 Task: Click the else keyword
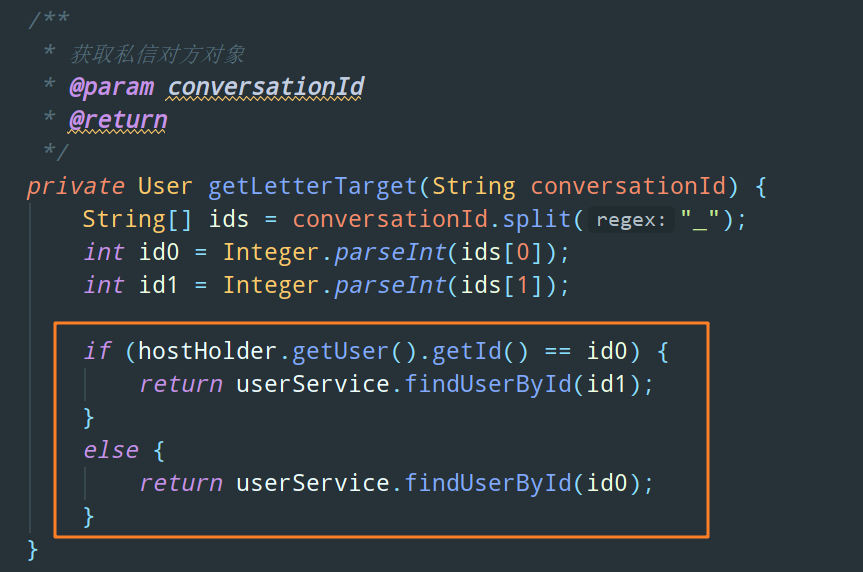tap(111, 450)
